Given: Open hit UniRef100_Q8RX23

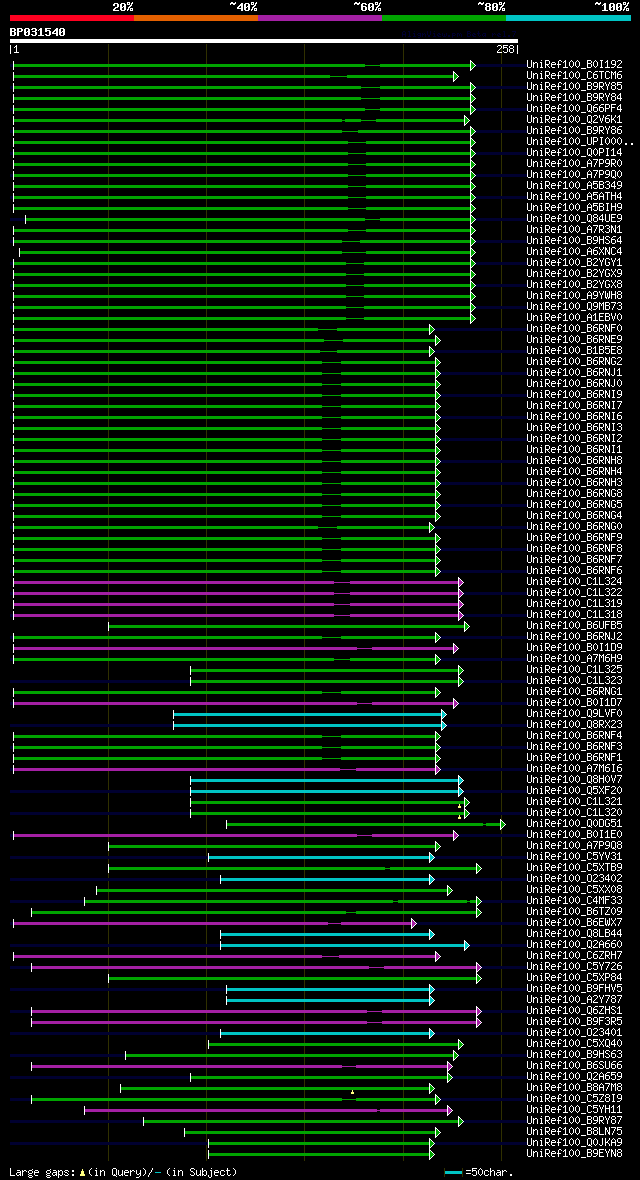Looking at the screenshot, I should tap(574, 724).
